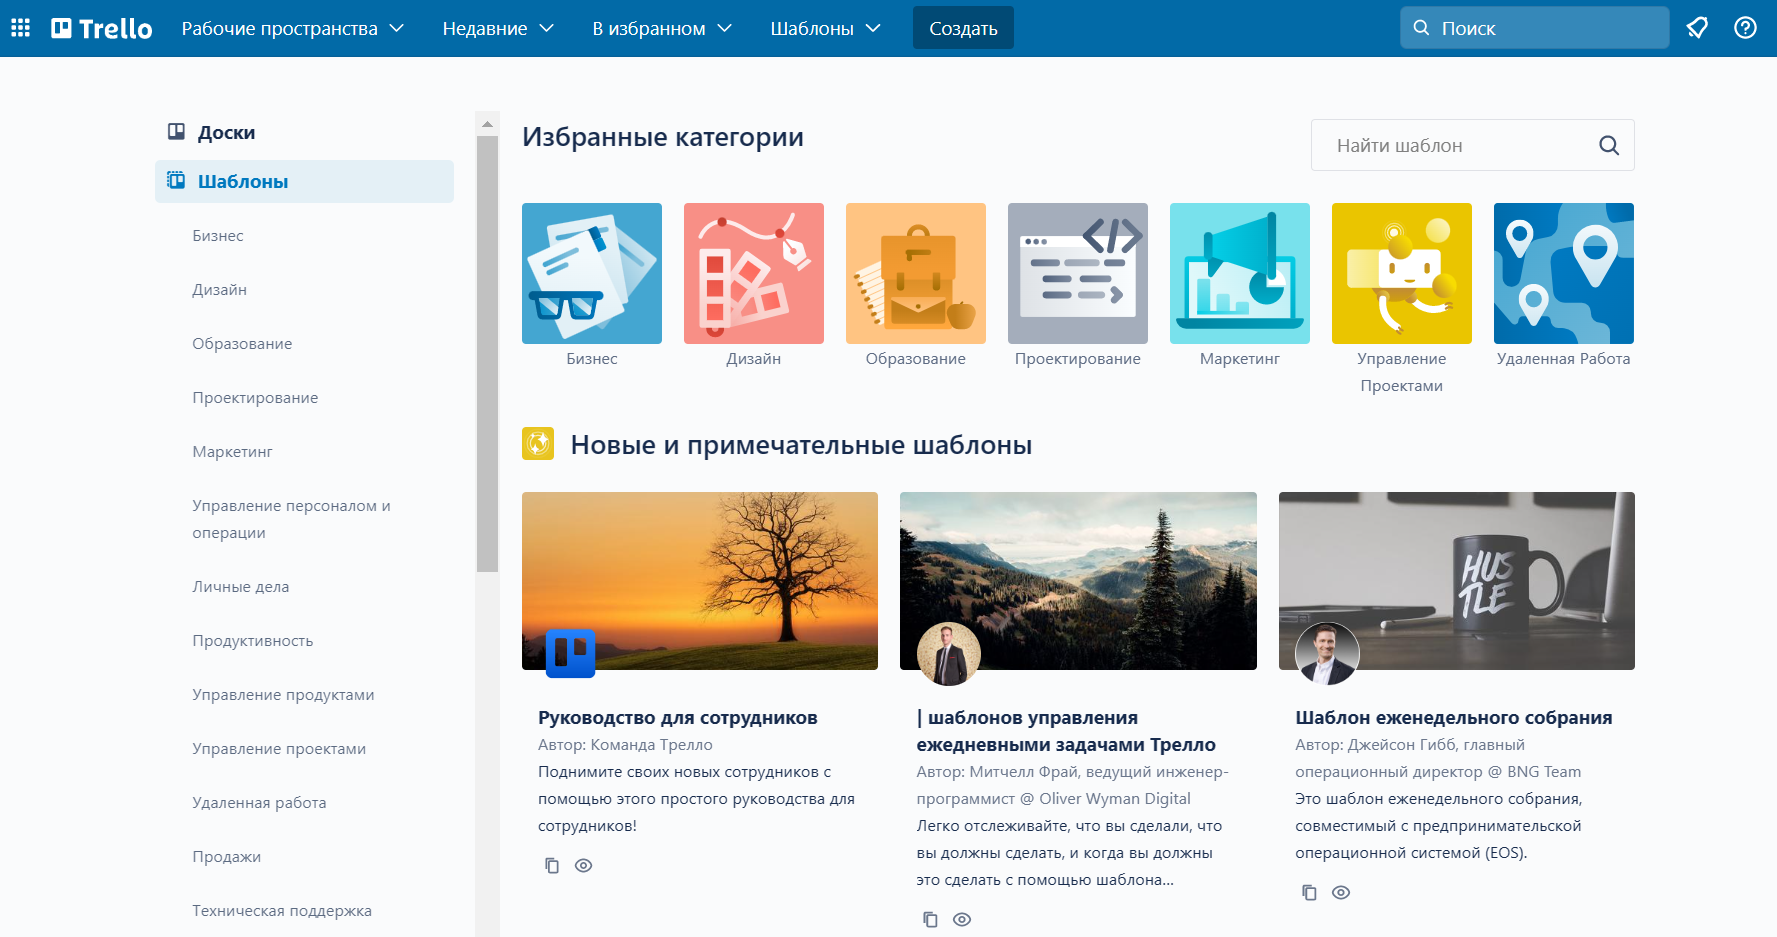Click copy icon under weekly meeting template

pyautogui.click(x=1309, y=893)
